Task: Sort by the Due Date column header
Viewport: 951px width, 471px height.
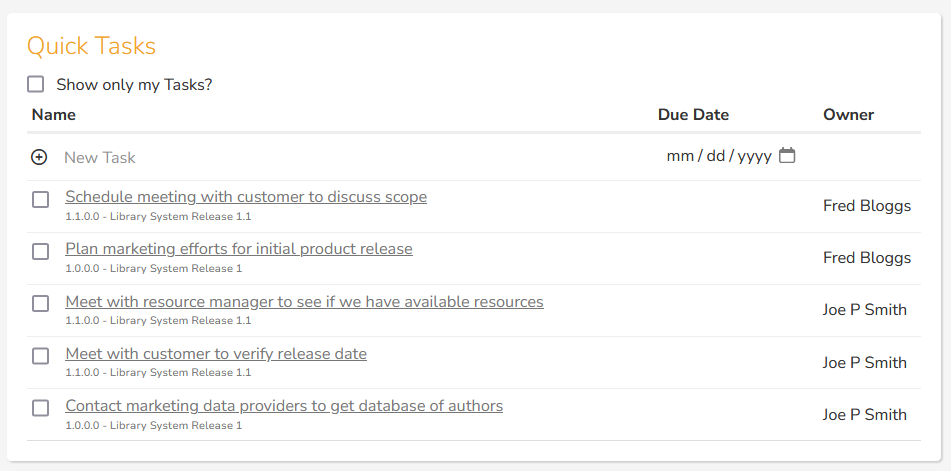Action: pos(693,115)
